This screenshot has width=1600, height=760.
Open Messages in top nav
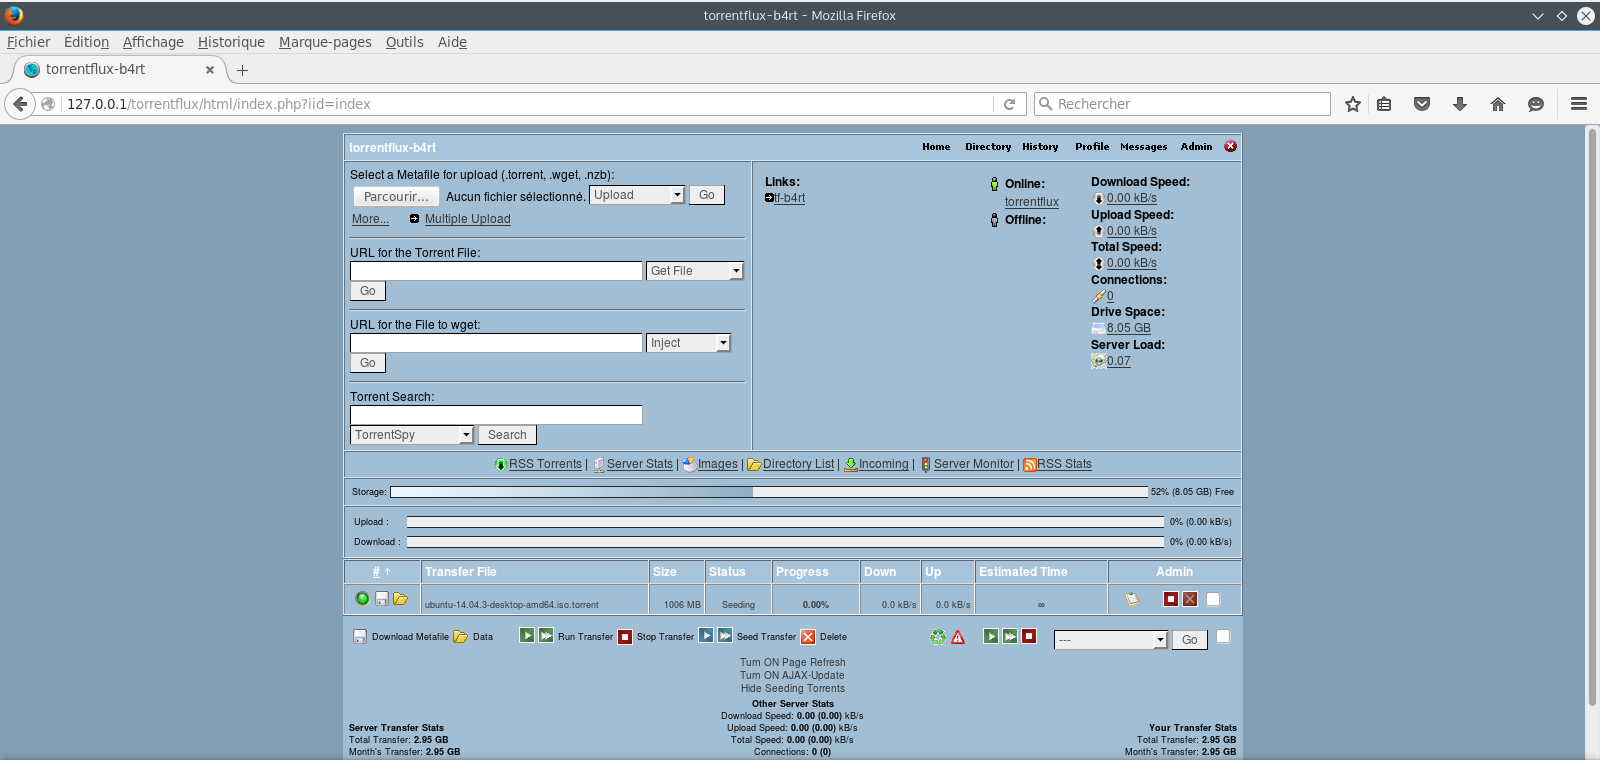1144,147
